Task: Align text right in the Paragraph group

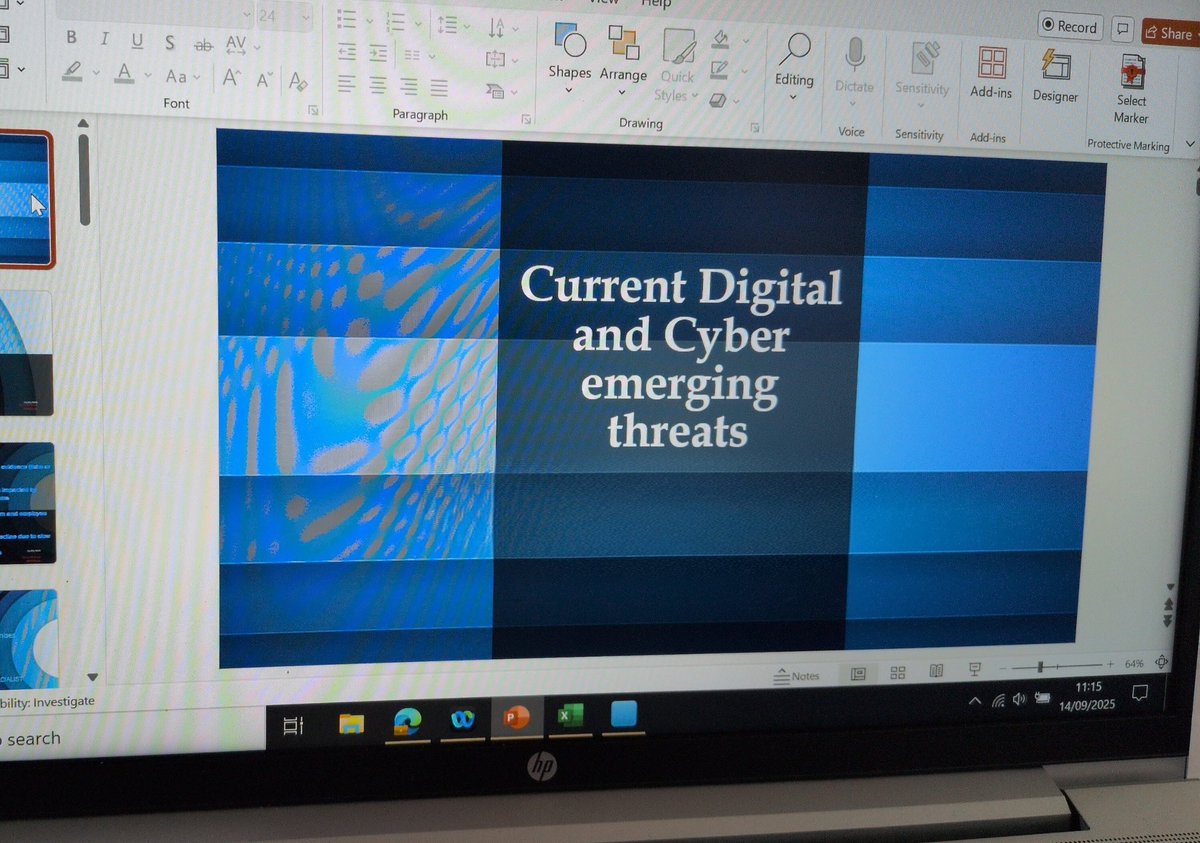Action: (409, 86)
